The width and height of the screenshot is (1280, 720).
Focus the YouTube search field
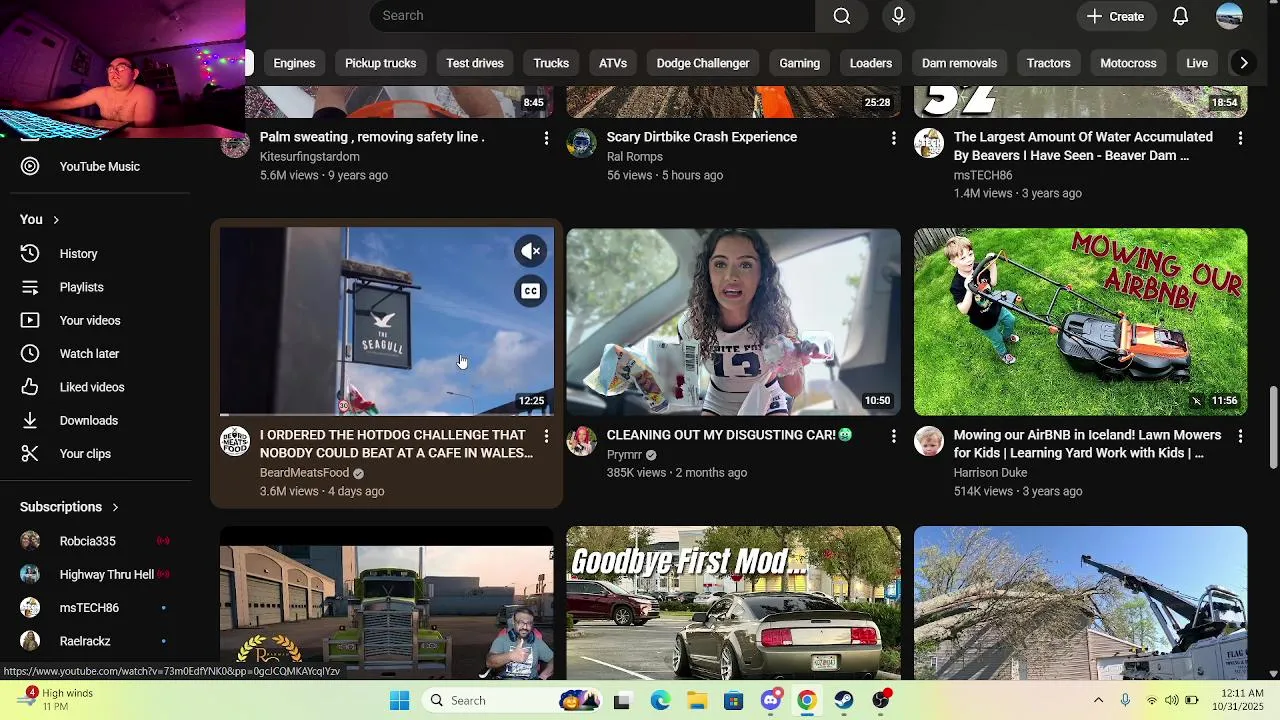pyautogui.click(x=592, y=16)
